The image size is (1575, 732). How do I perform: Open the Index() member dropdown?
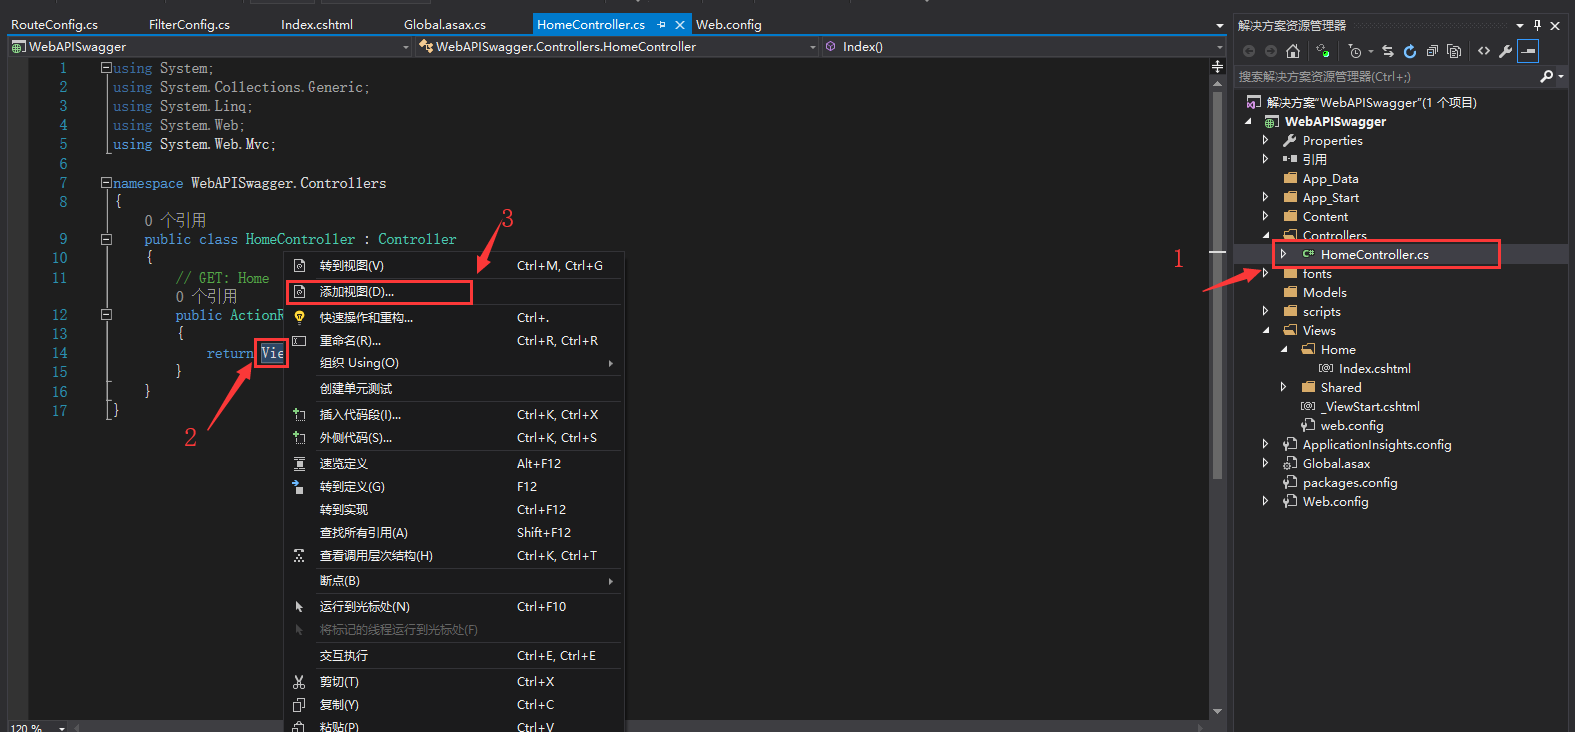click(x=1219, y=47)
